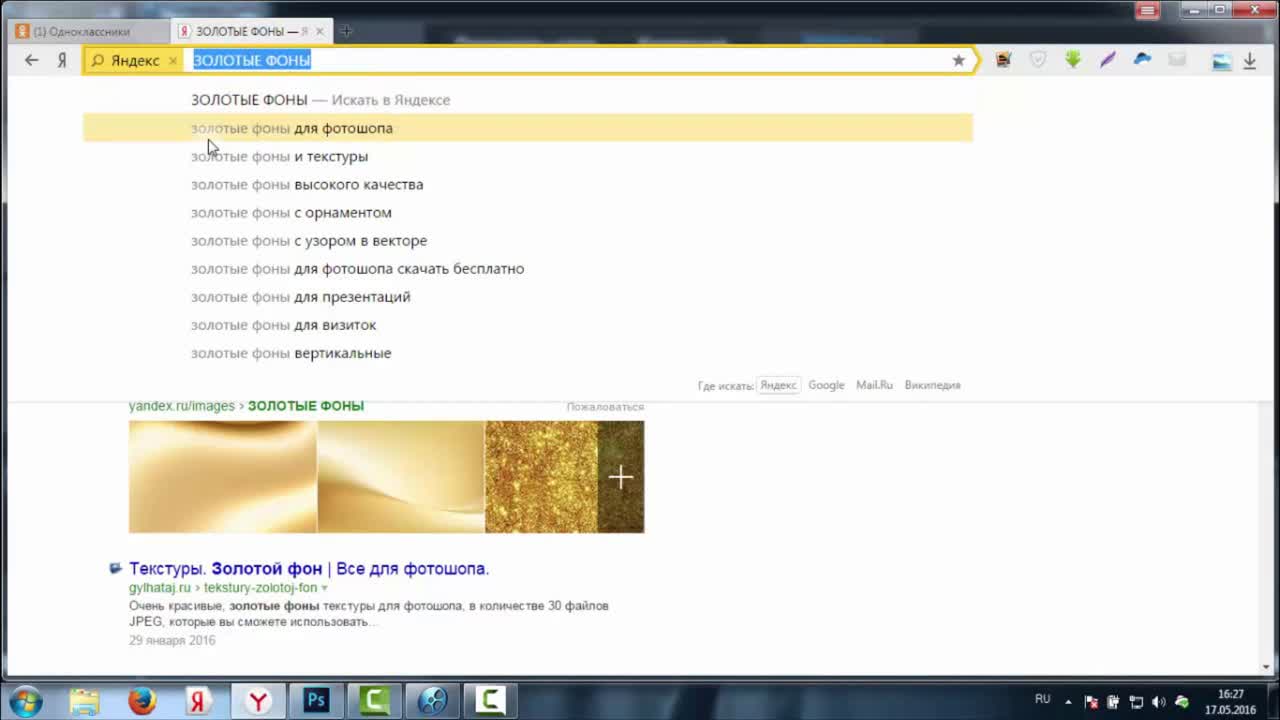The width and height of the screenshot is (1280, 720).
Task: Open 'Текстуры. Золотой фон' result link
Action: [309, 568]
